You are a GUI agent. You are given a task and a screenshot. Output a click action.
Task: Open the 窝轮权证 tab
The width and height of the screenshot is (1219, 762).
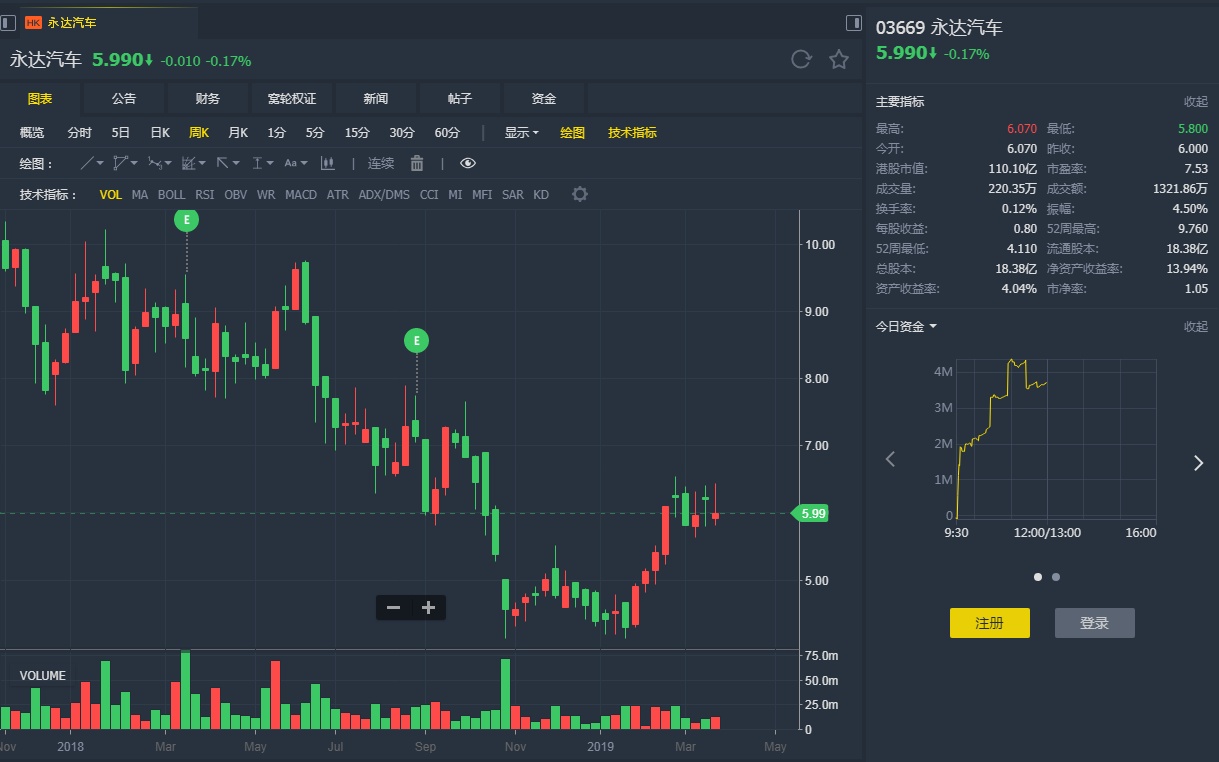coord(292,99)
